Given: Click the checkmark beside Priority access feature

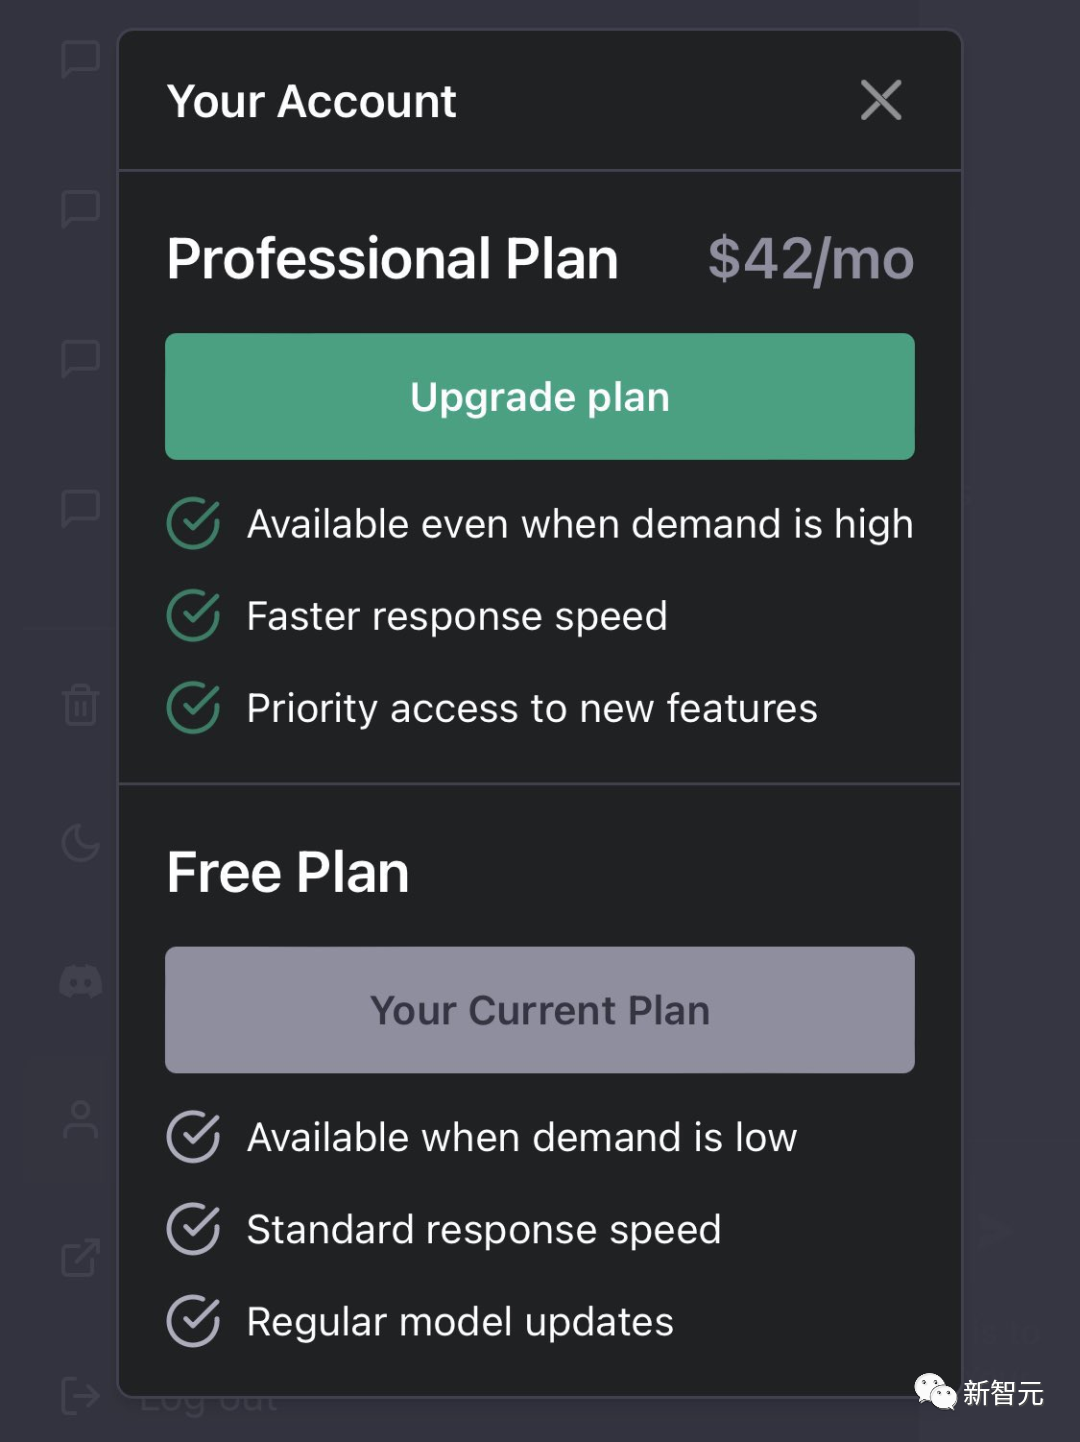Looking at the screenshot, I should coord(193,708).
